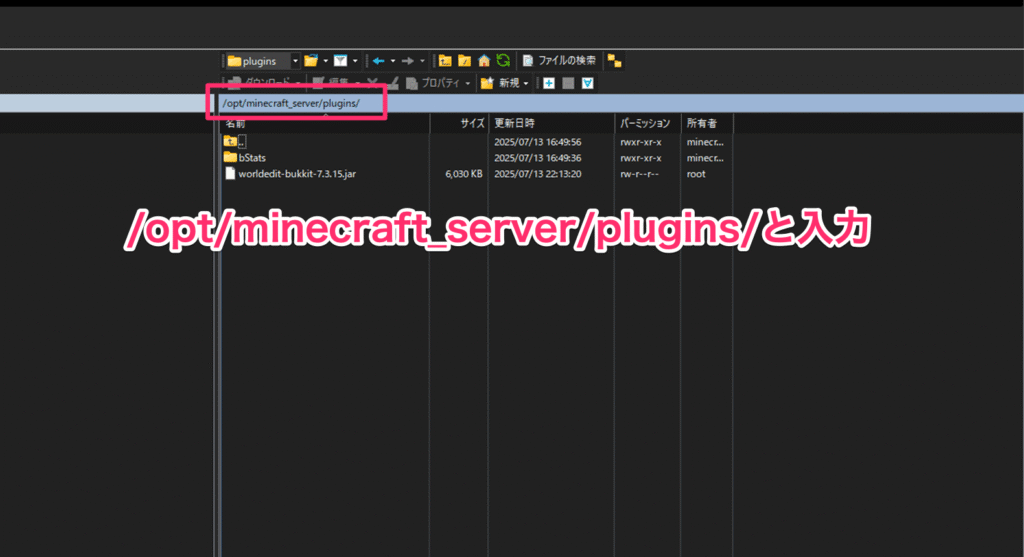The height and width of the screenshot is (557, 1024).
Task: Click the select files plus icon
Action: (549, 83)
